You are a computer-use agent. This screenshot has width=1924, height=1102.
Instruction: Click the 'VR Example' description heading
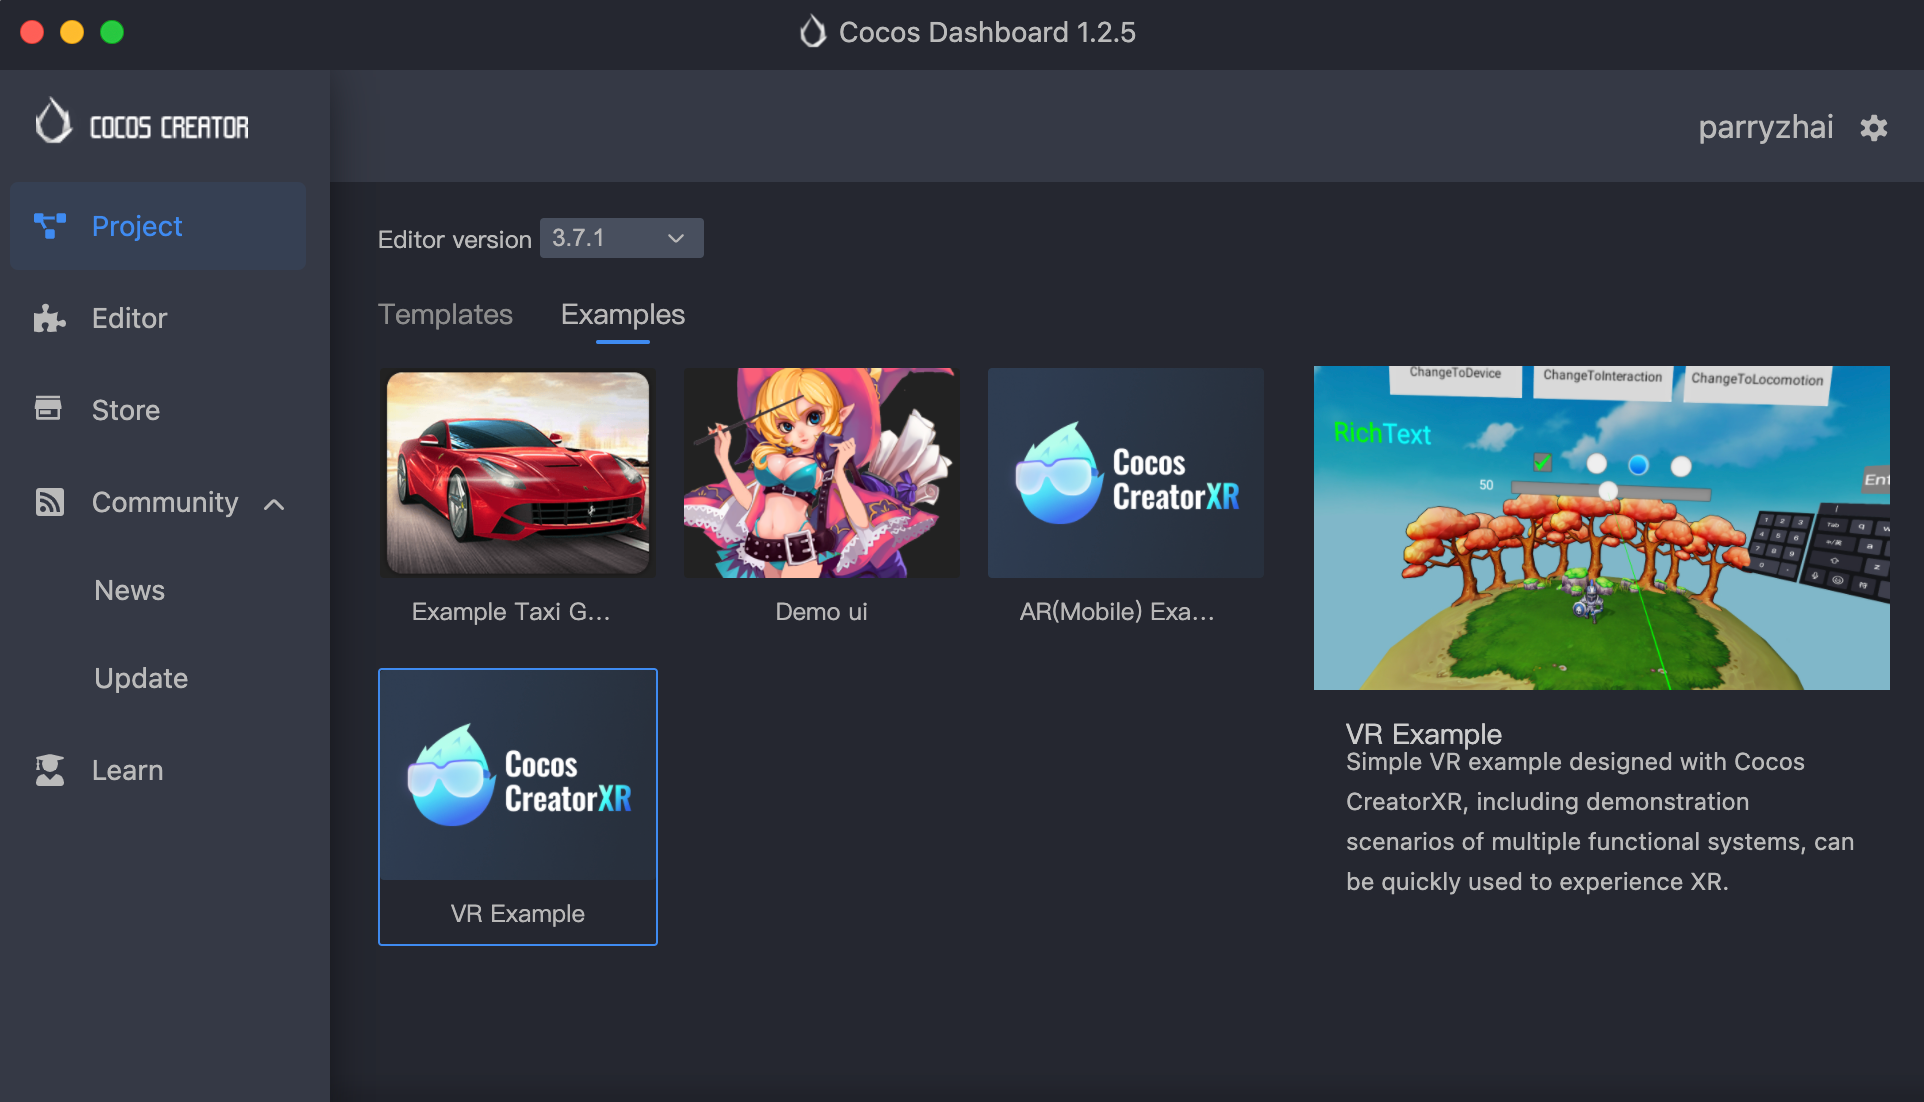(1424, 733)
